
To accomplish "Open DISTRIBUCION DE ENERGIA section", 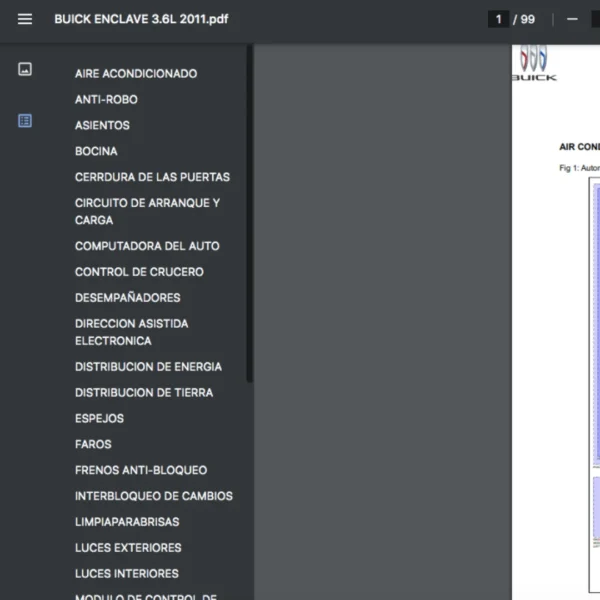I will pos(148,367).
